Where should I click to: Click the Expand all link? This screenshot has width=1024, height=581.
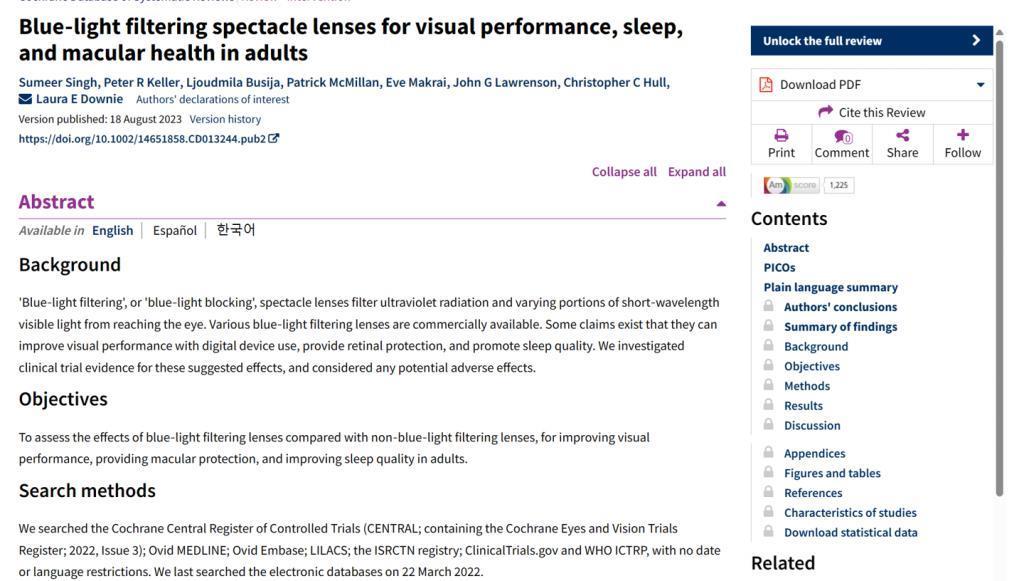tap(697, 172)
